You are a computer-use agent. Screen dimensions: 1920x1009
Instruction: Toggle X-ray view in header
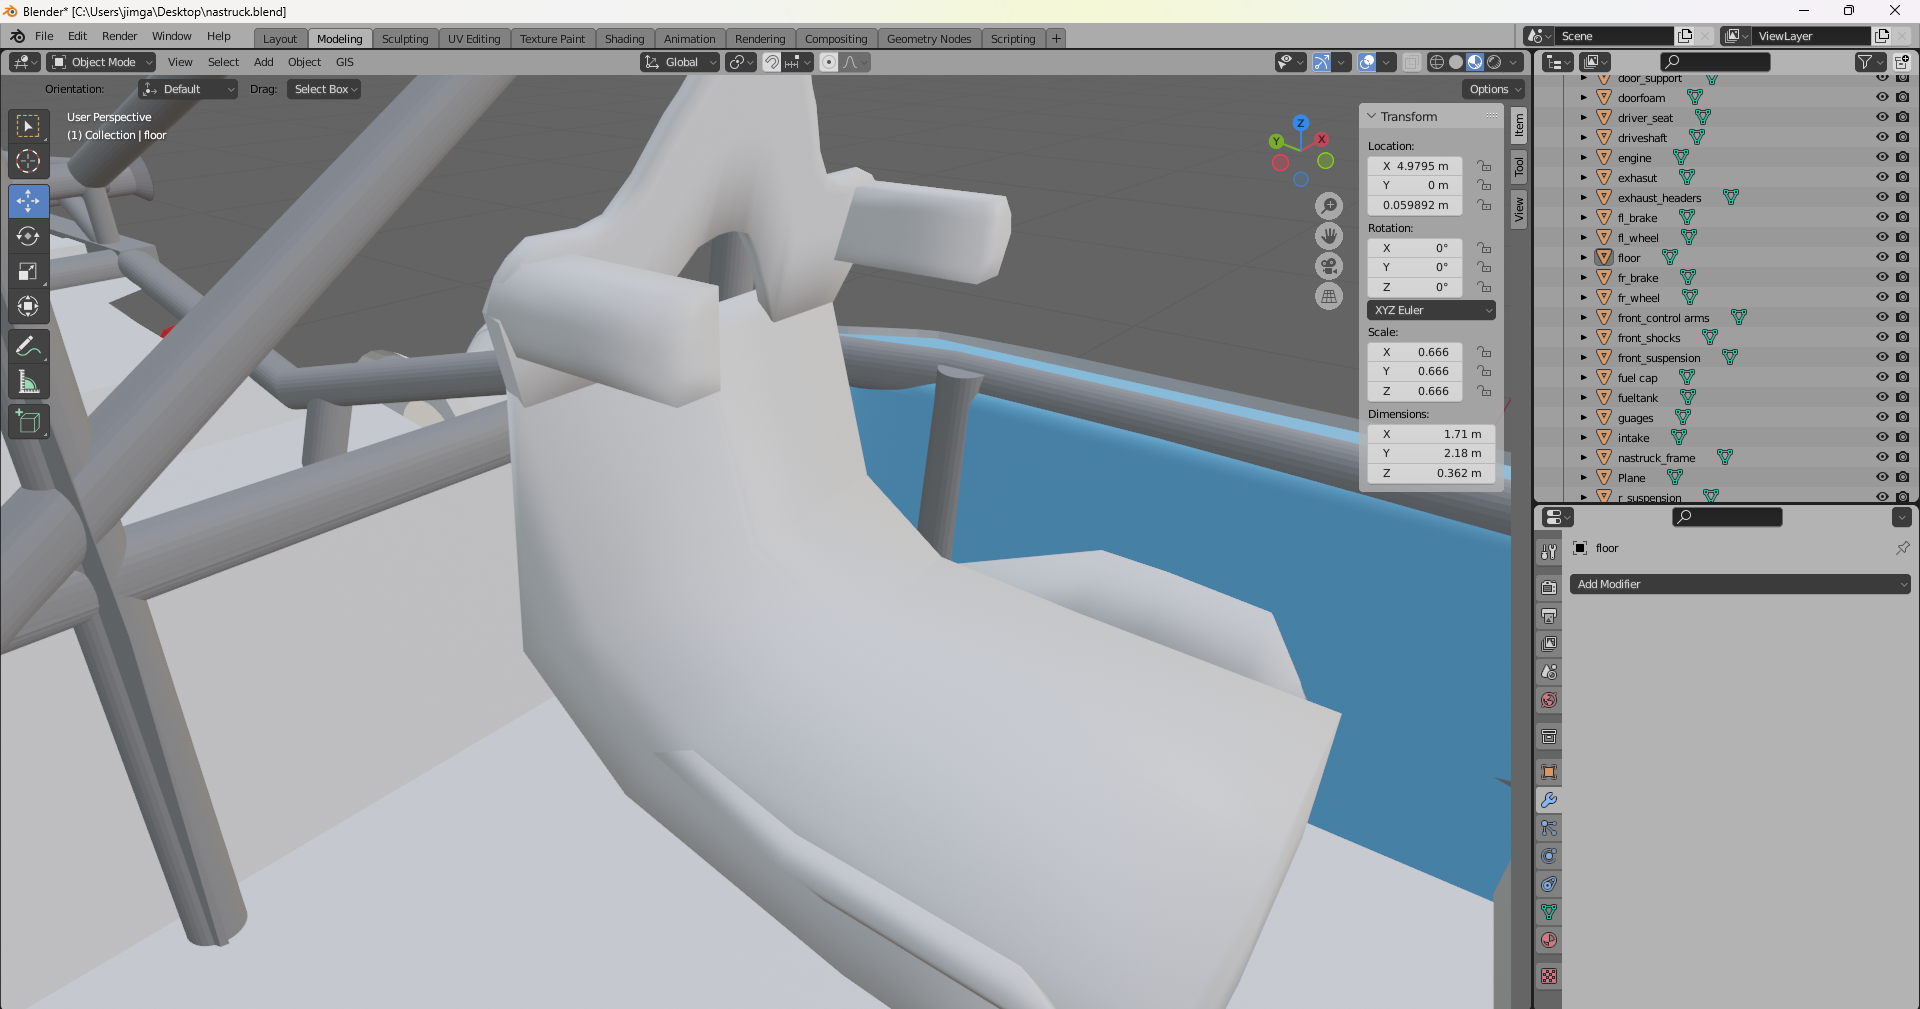(1411, 62)
